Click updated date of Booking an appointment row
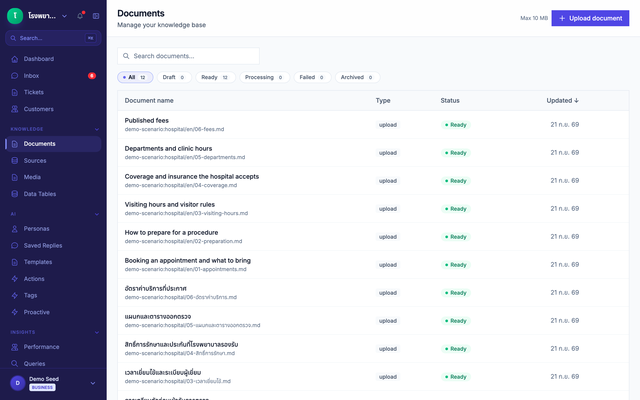This screenshot has width=640, height=400. pos(564,264)
